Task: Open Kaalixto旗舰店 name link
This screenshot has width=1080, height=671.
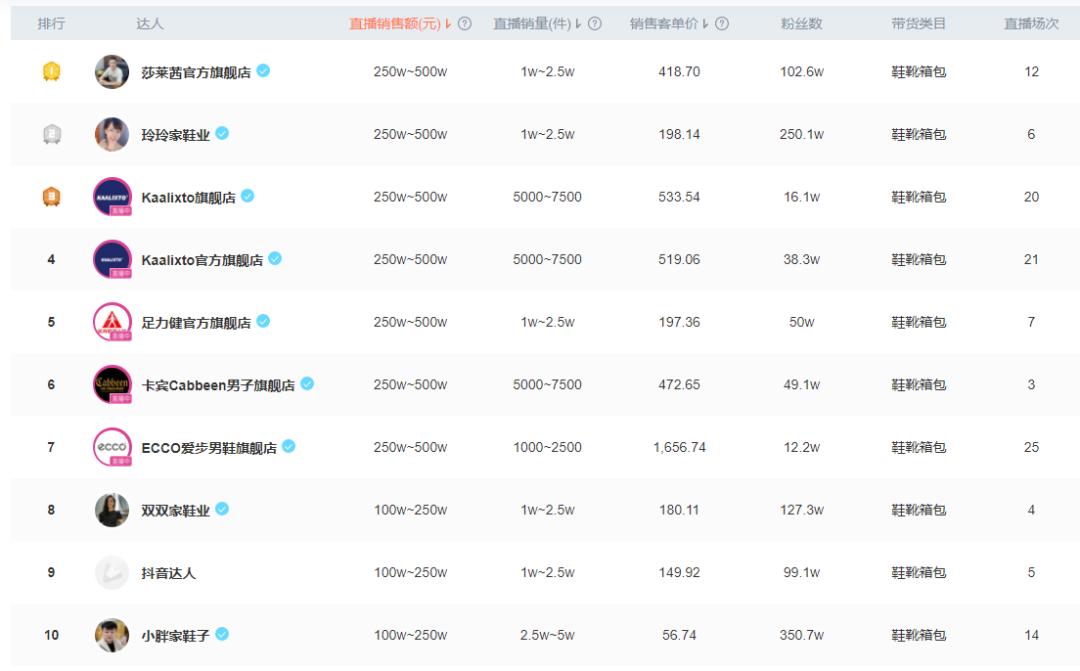Action: pos(188,198)
